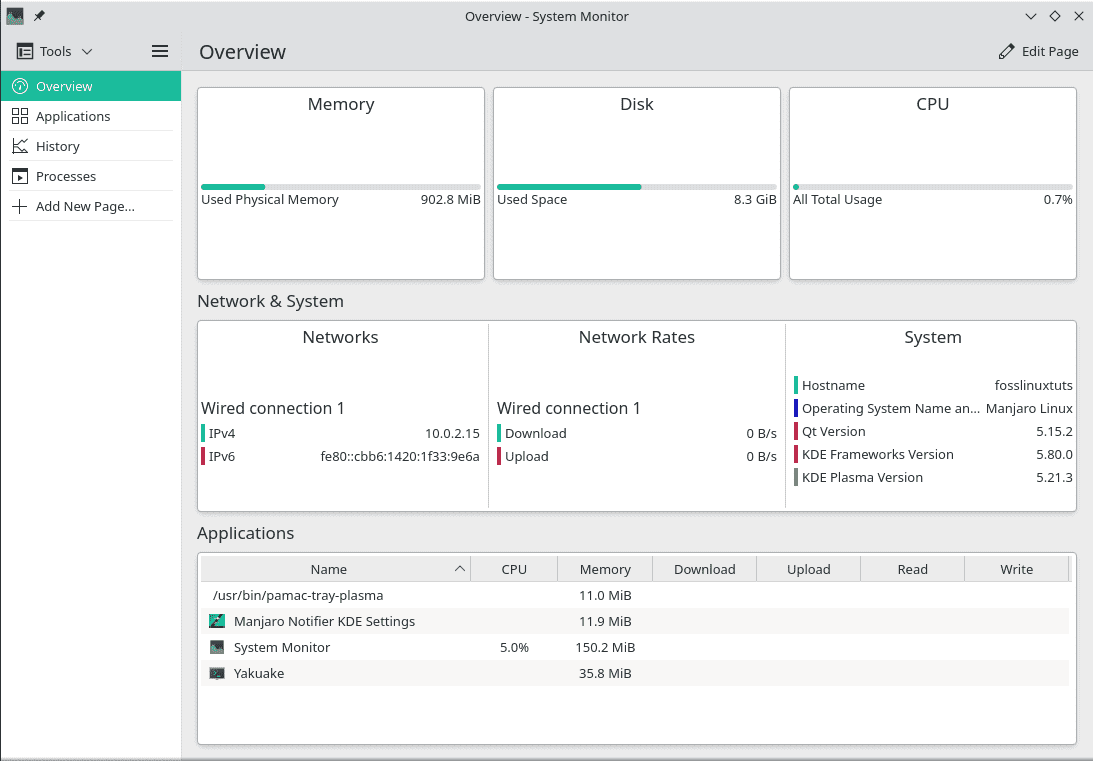Click the sort arrow on the Name column header

pos(461,568)
